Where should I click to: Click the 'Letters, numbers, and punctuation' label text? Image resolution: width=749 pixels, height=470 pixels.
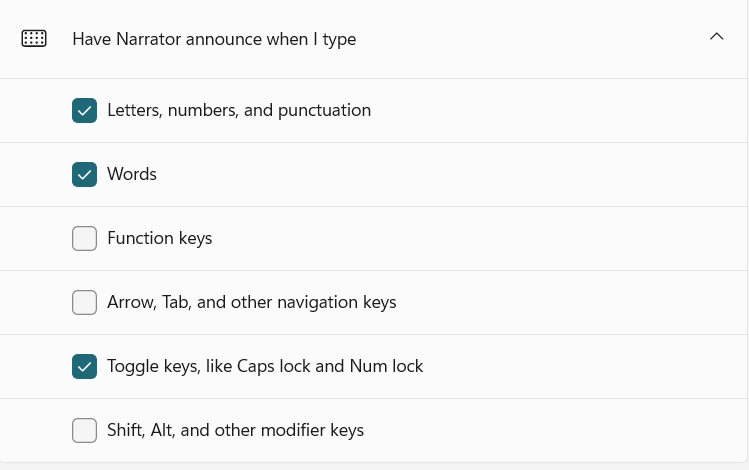tap(239, 110)
